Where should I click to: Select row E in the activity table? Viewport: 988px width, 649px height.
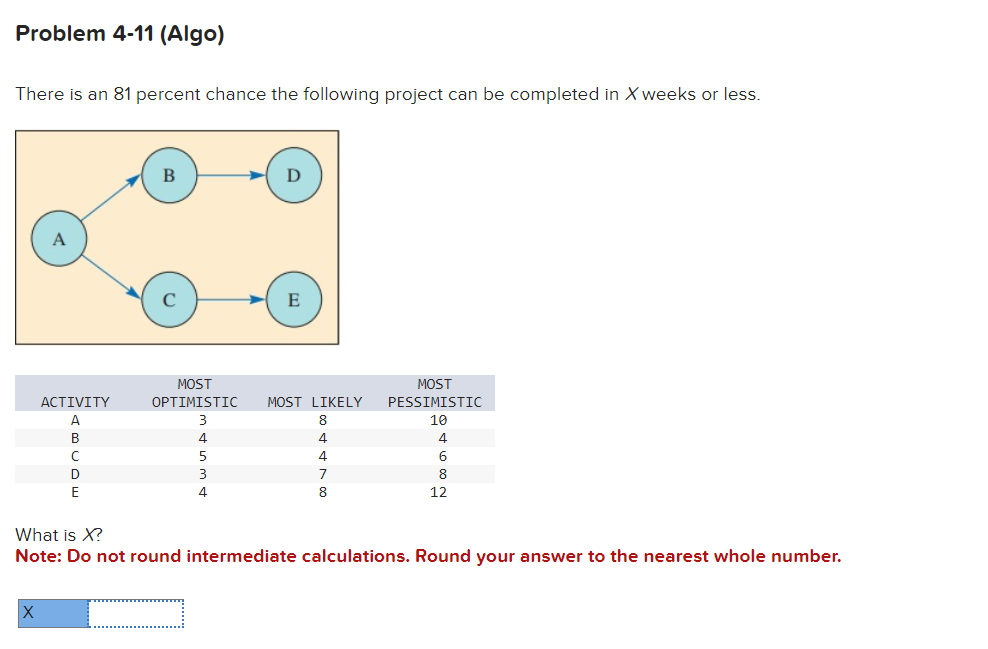(x=75, y=491)
